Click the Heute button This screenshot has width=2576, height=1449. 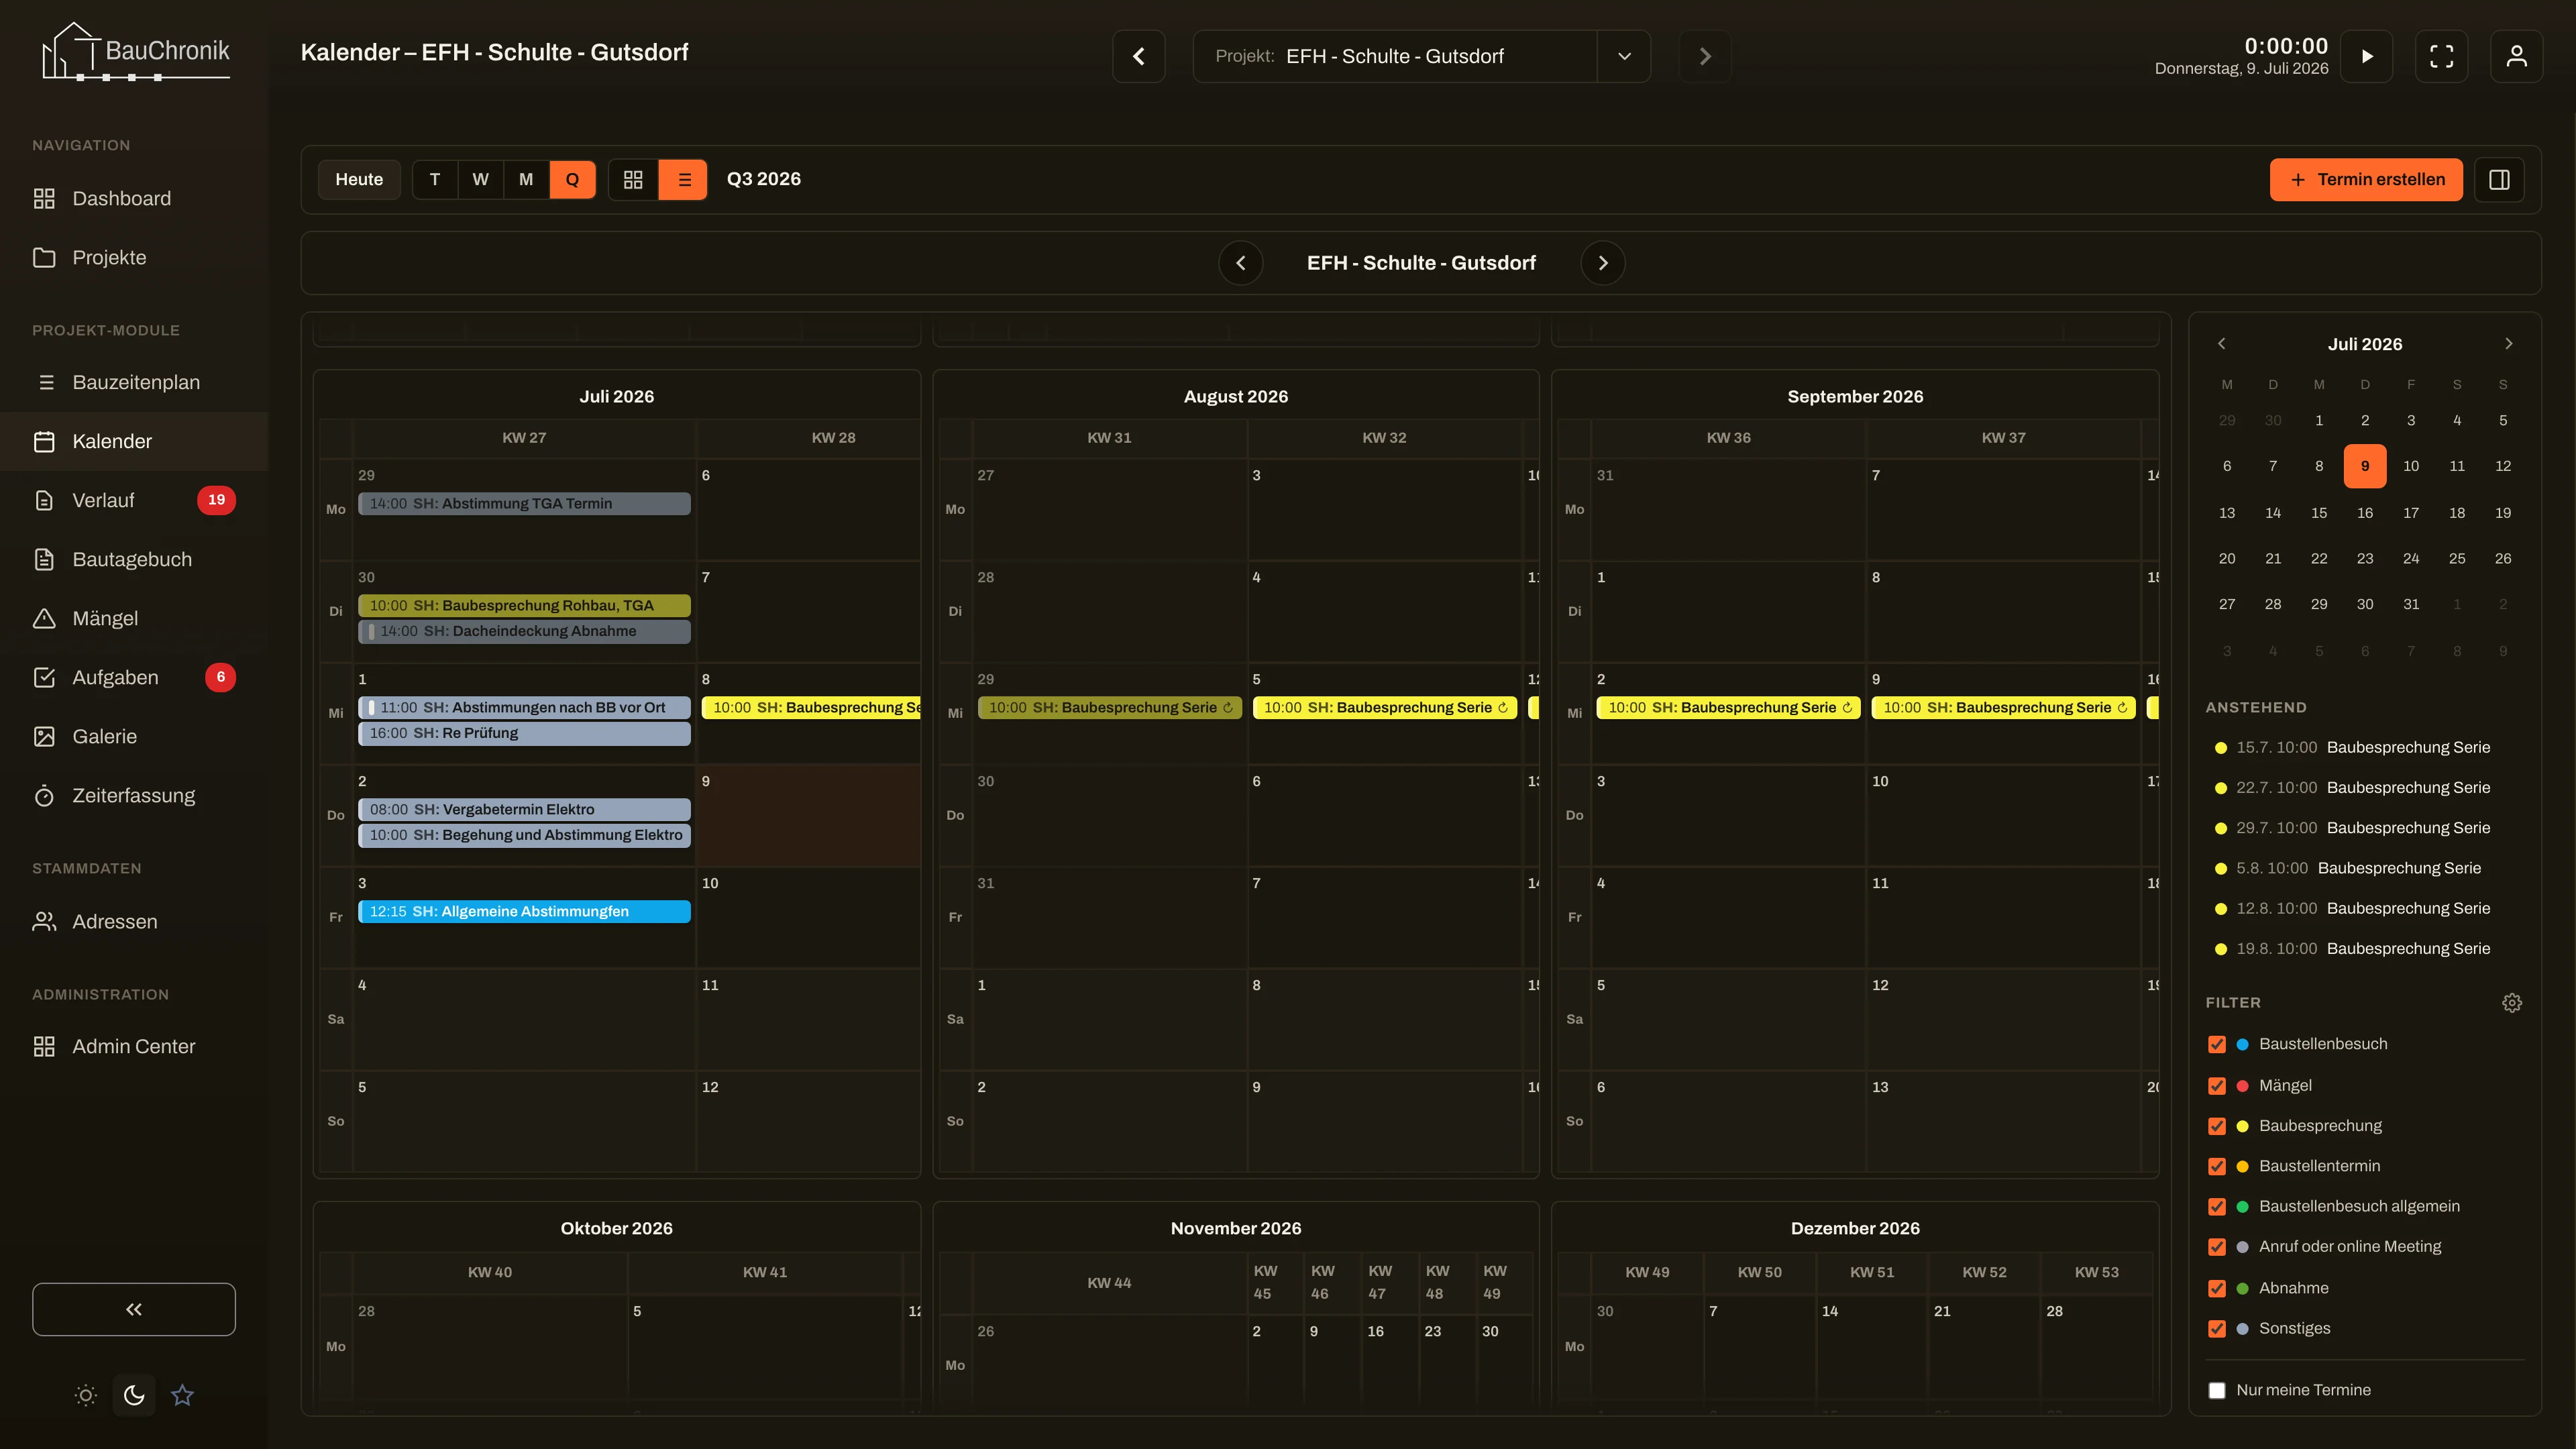pos(359,179)
